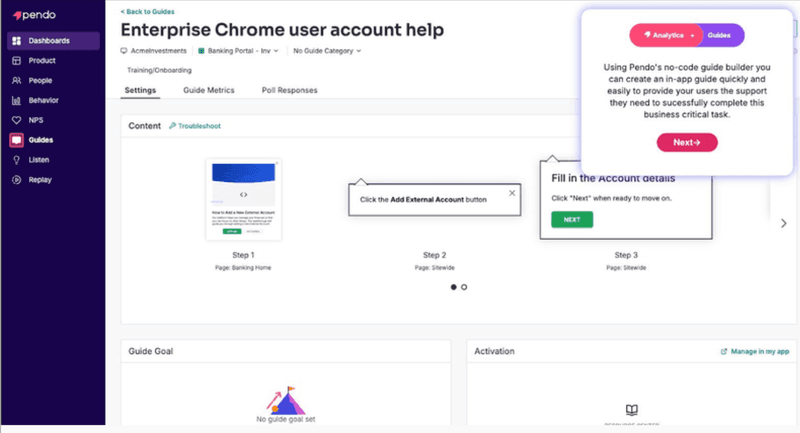
Task: Open the Step 3 Fill in Account details preview
Action: tap(626, 200)
